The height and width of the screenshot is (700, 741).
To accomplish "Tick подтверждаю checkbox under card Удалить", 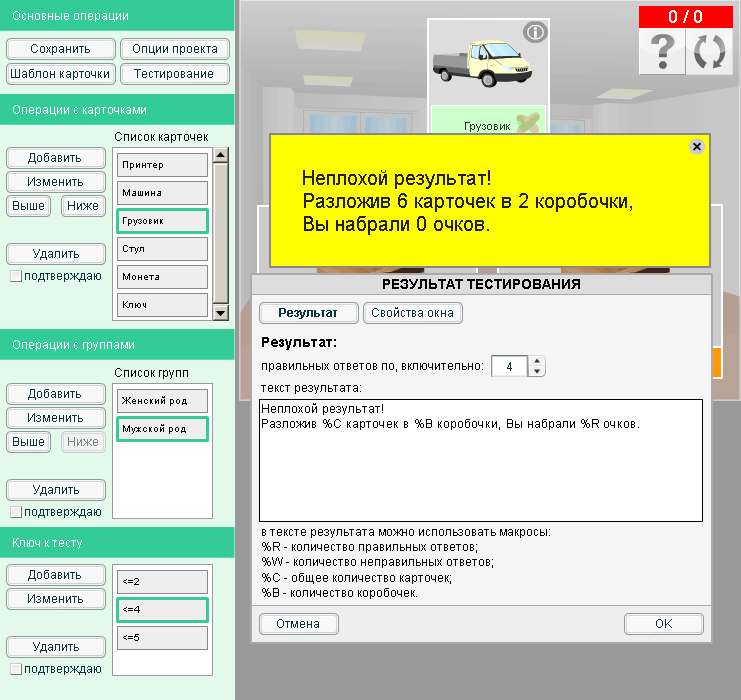I will tap(16, 276).
